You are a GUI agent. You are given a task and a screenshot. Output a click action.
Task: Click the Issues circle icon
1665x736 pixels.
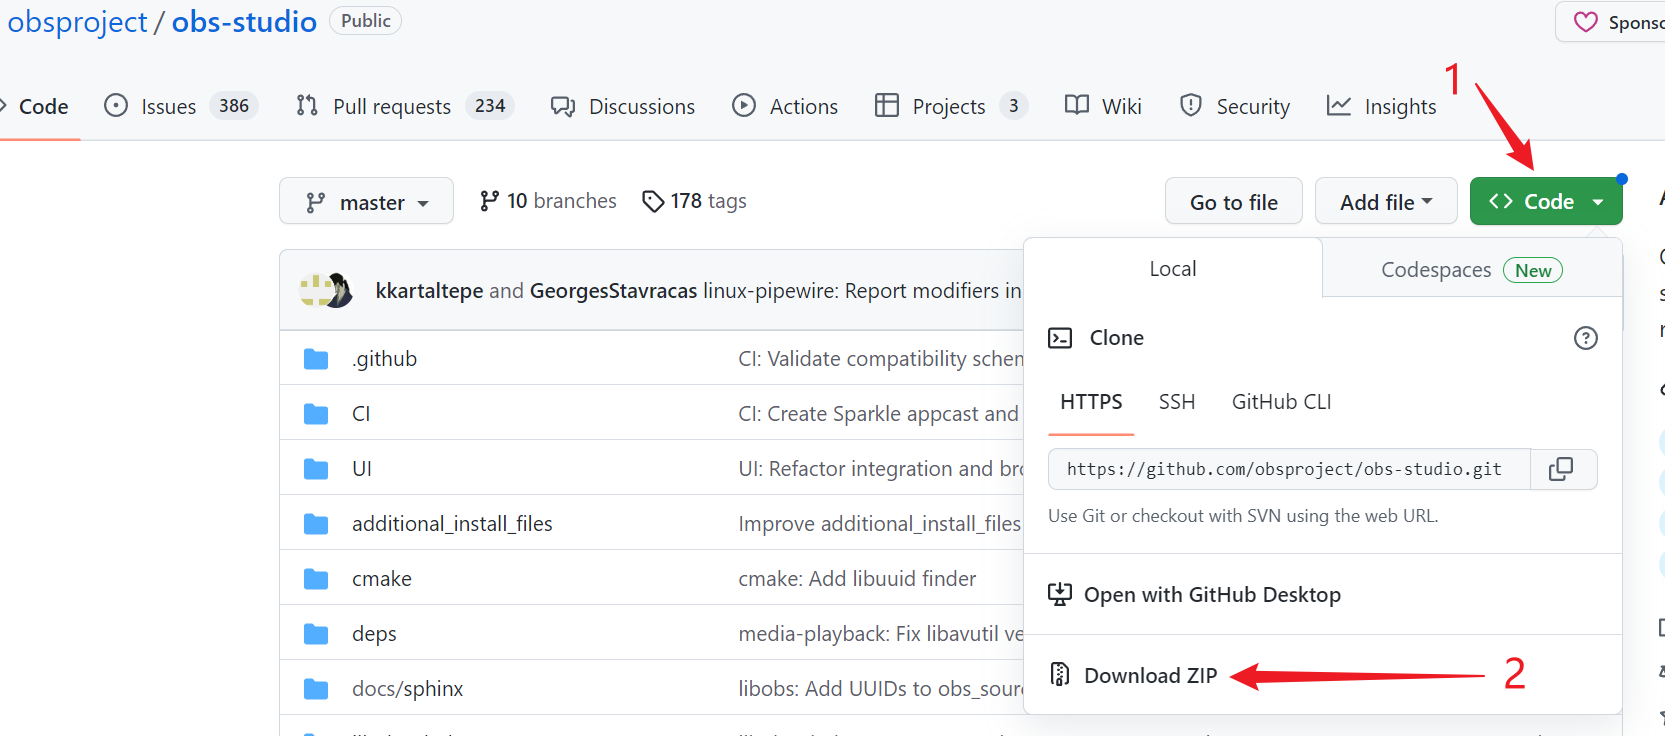click(116, 105)
